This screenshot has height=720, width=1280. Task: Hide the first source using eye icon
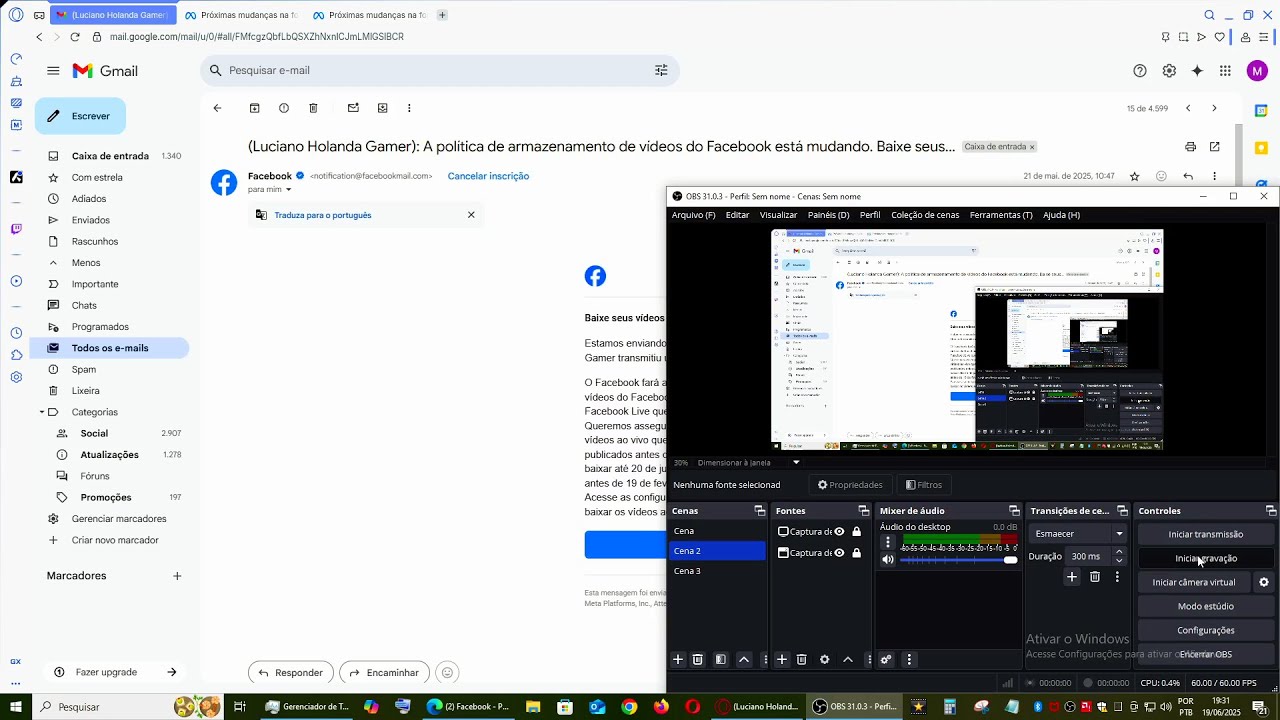point(840,532)
